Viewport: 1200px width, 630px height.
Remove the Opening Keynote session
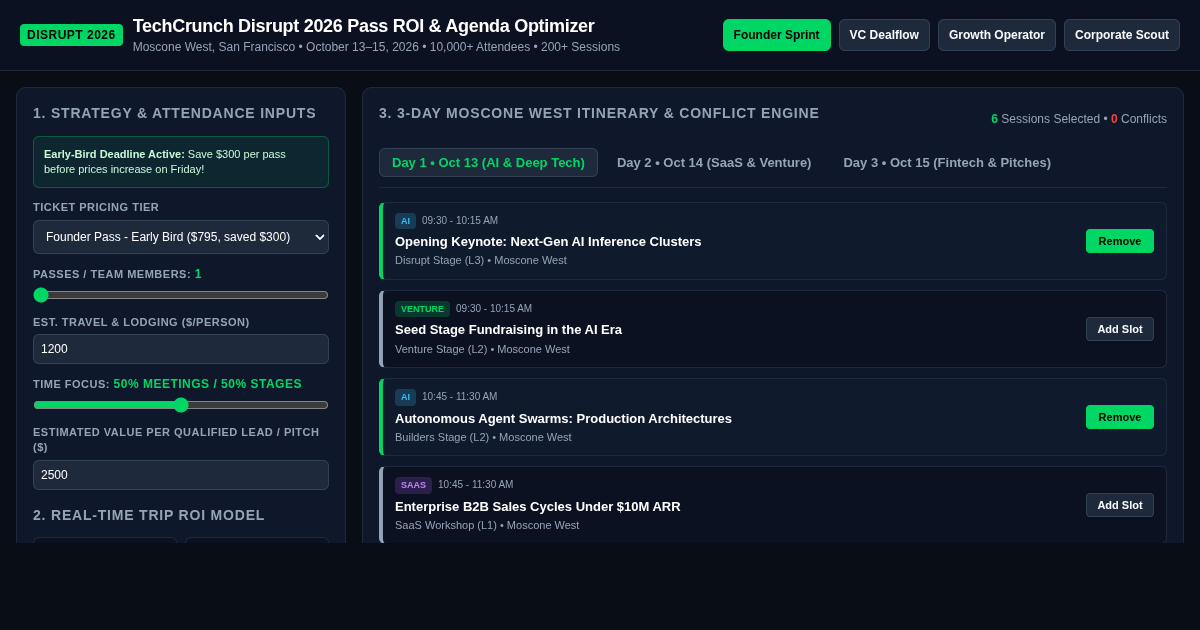tap(1120, 241)
